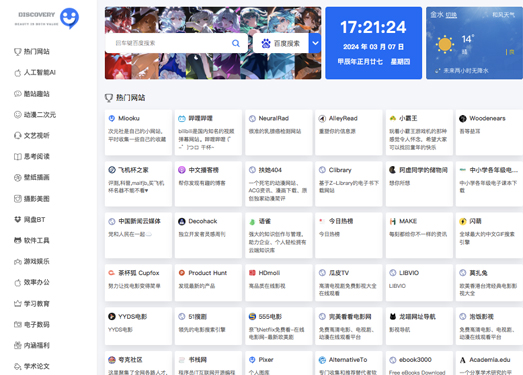Open 热门网站 in the sidebar
The image size is (523, 375).
pyautogui.click(x=32, y=51)
